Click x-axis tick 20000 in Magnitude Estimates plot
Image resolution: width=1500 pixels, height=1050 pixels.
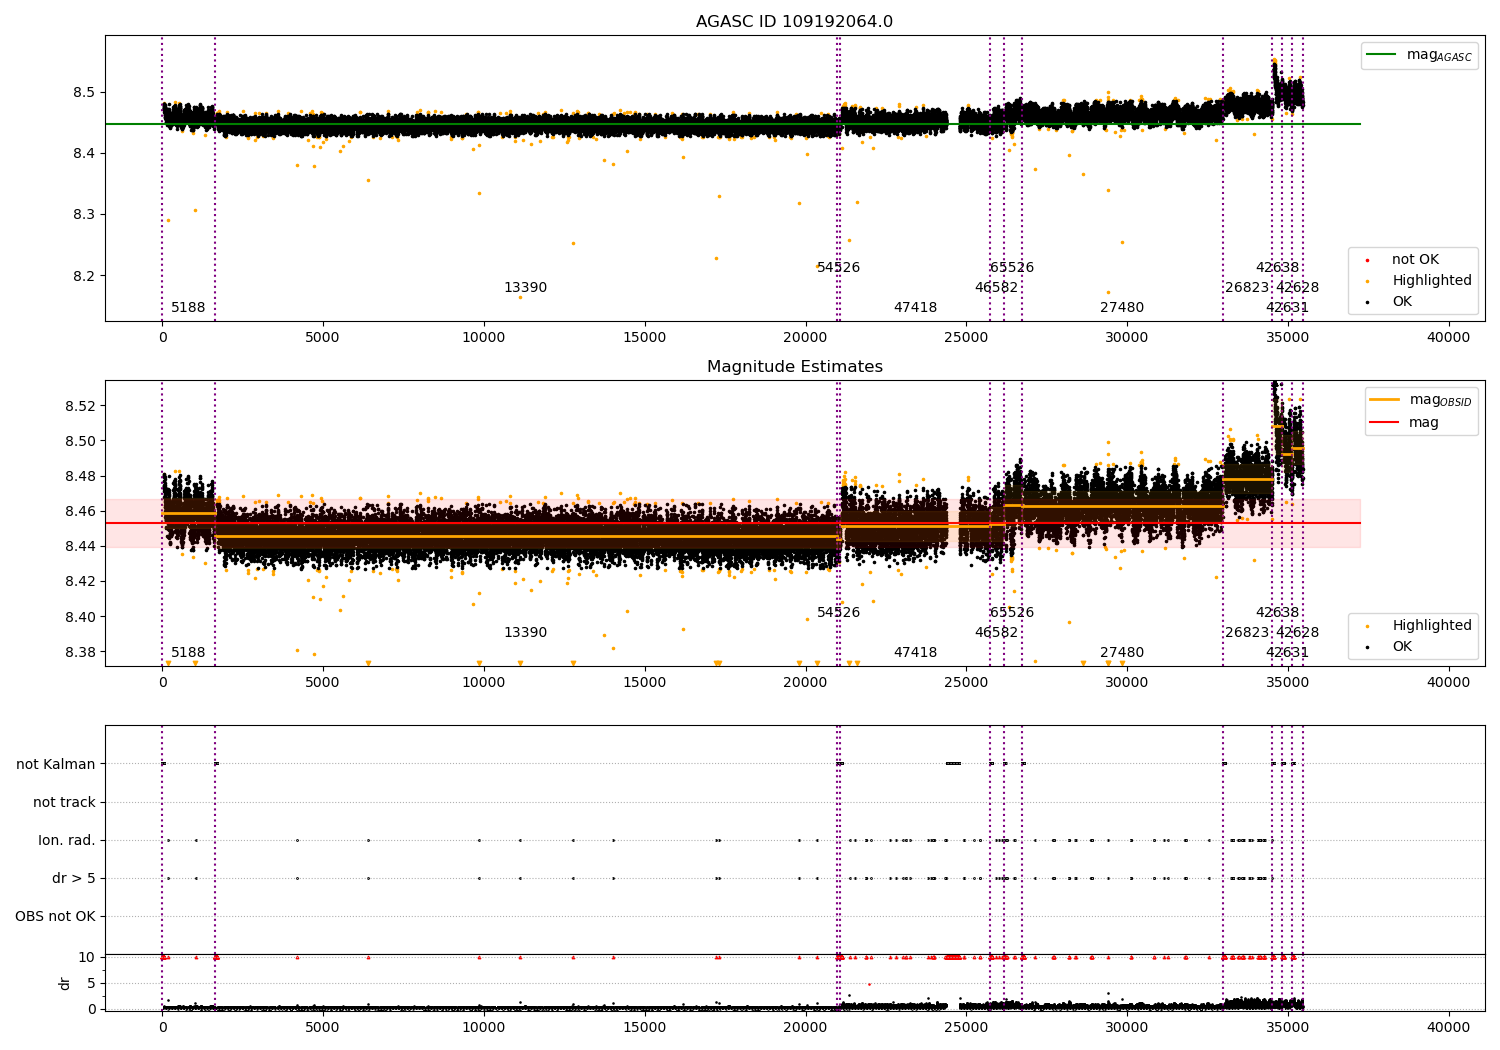coord(805,683)
